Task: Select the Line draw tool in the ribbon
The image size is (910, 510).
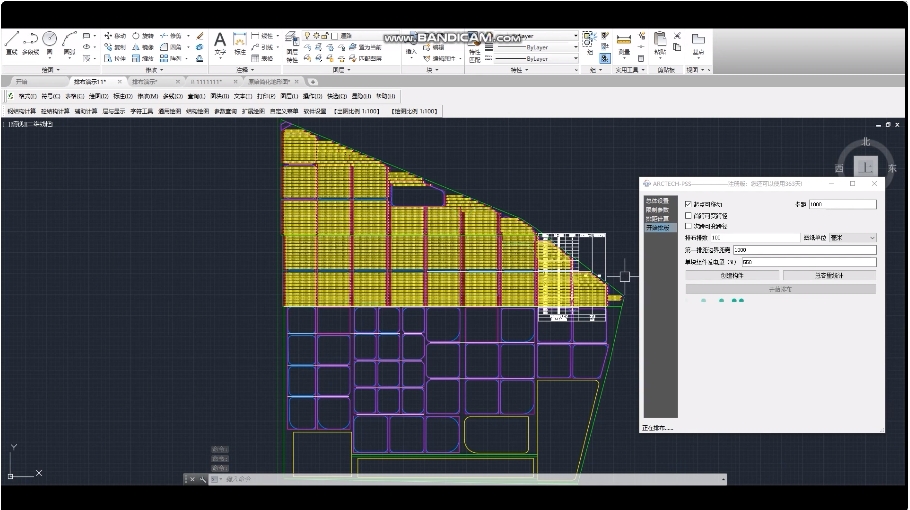Action: click(11, 40)
